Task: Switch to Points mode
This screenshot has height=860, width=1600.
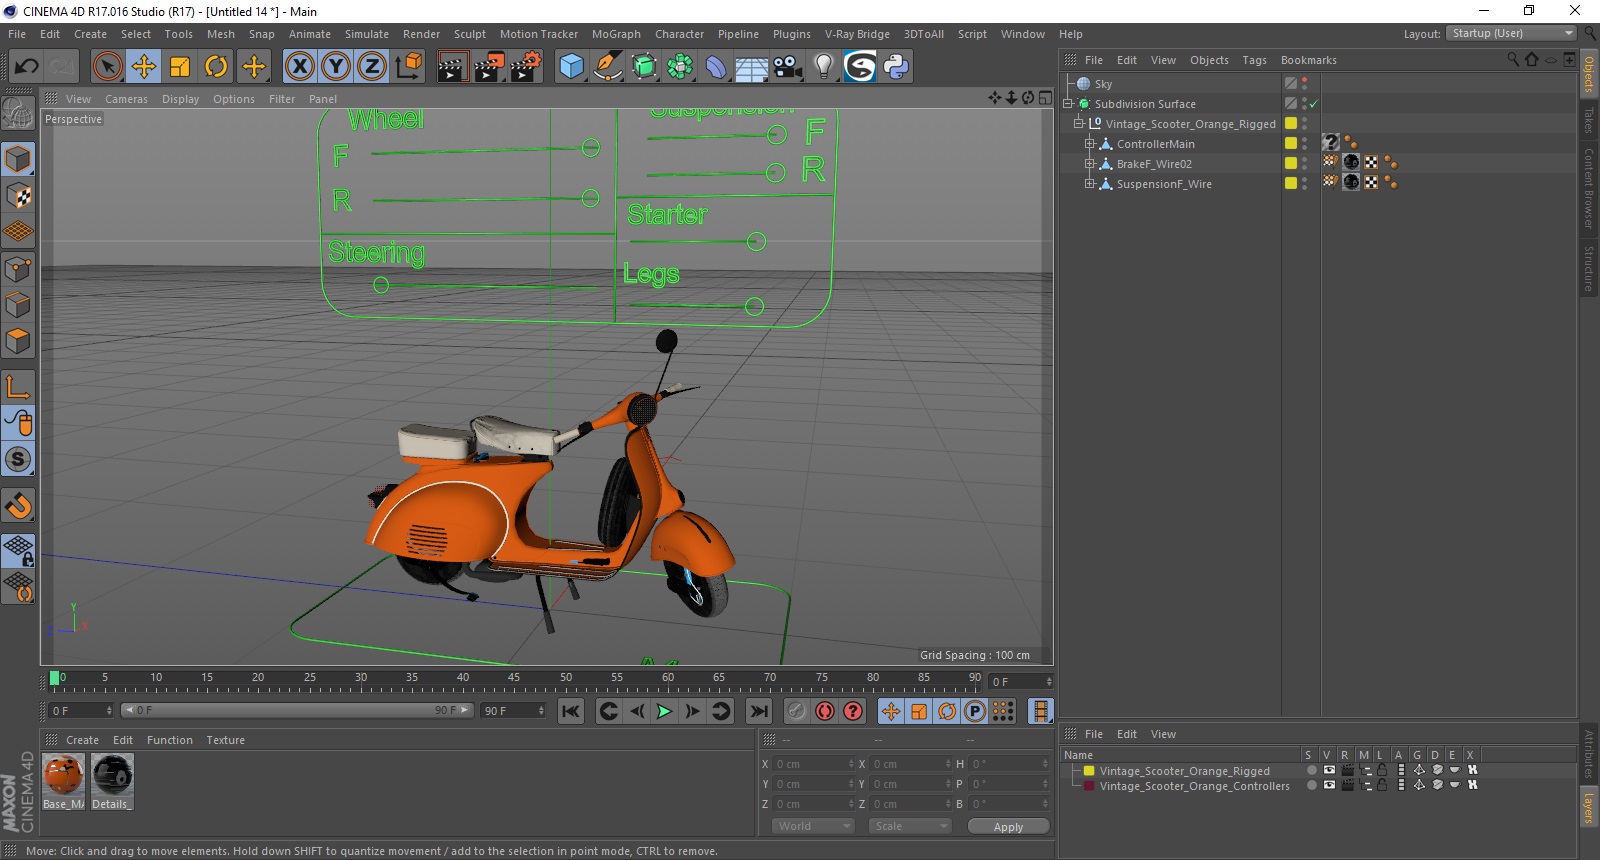Action: 18,269
